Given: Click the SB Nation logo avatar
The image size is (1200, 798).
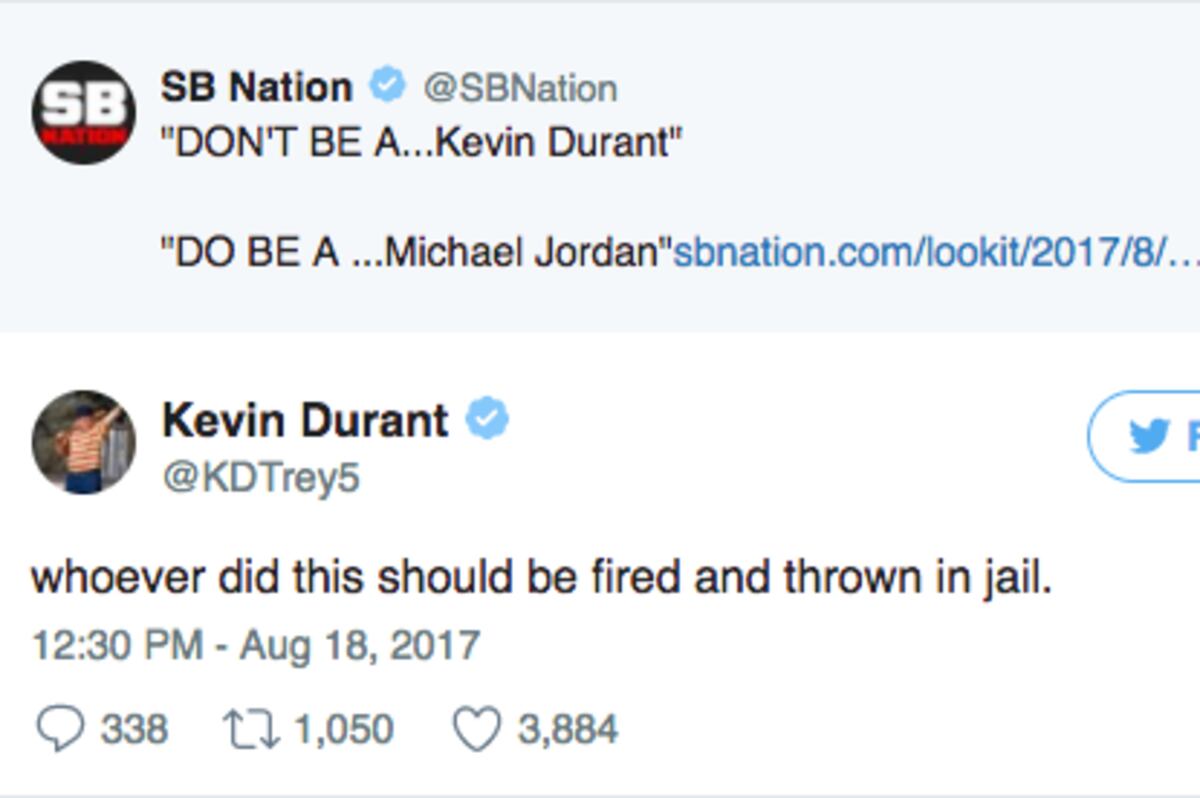Looking at the screenshot, I should point(84,112).
